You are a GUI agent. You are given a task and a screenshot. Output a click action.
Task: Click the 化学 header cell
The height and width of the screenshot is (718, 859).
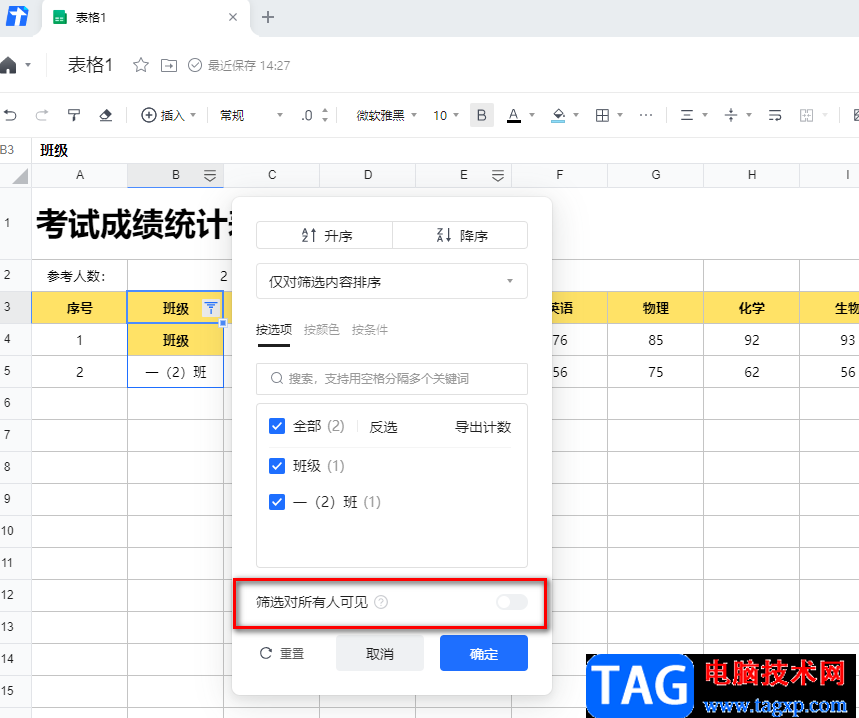click(x=752, y=308)
